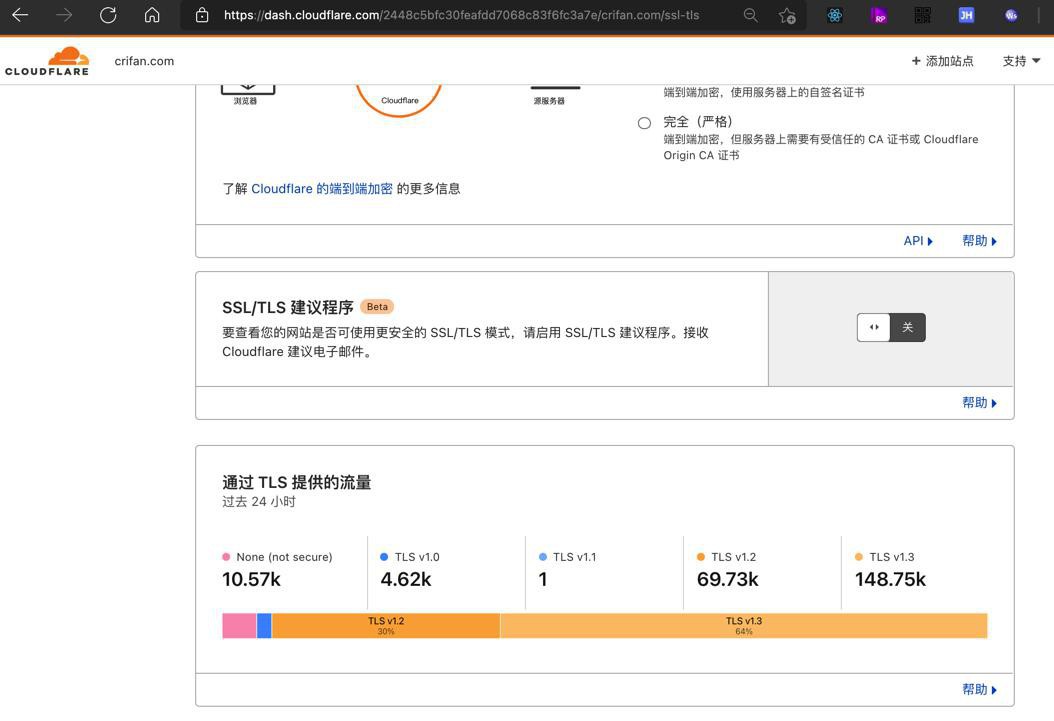
Task: Toggle the SSL/TLS 建议程序 switch
Action: click(891, 327)
